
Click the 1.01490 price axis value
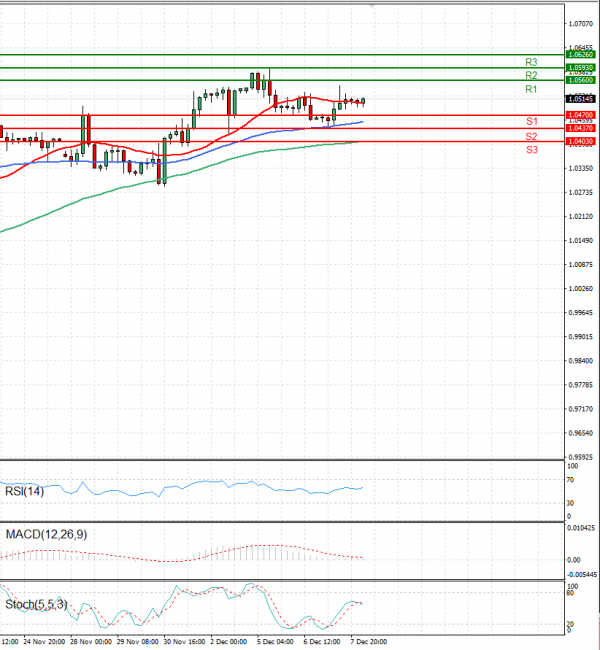(x=581, y=240)
